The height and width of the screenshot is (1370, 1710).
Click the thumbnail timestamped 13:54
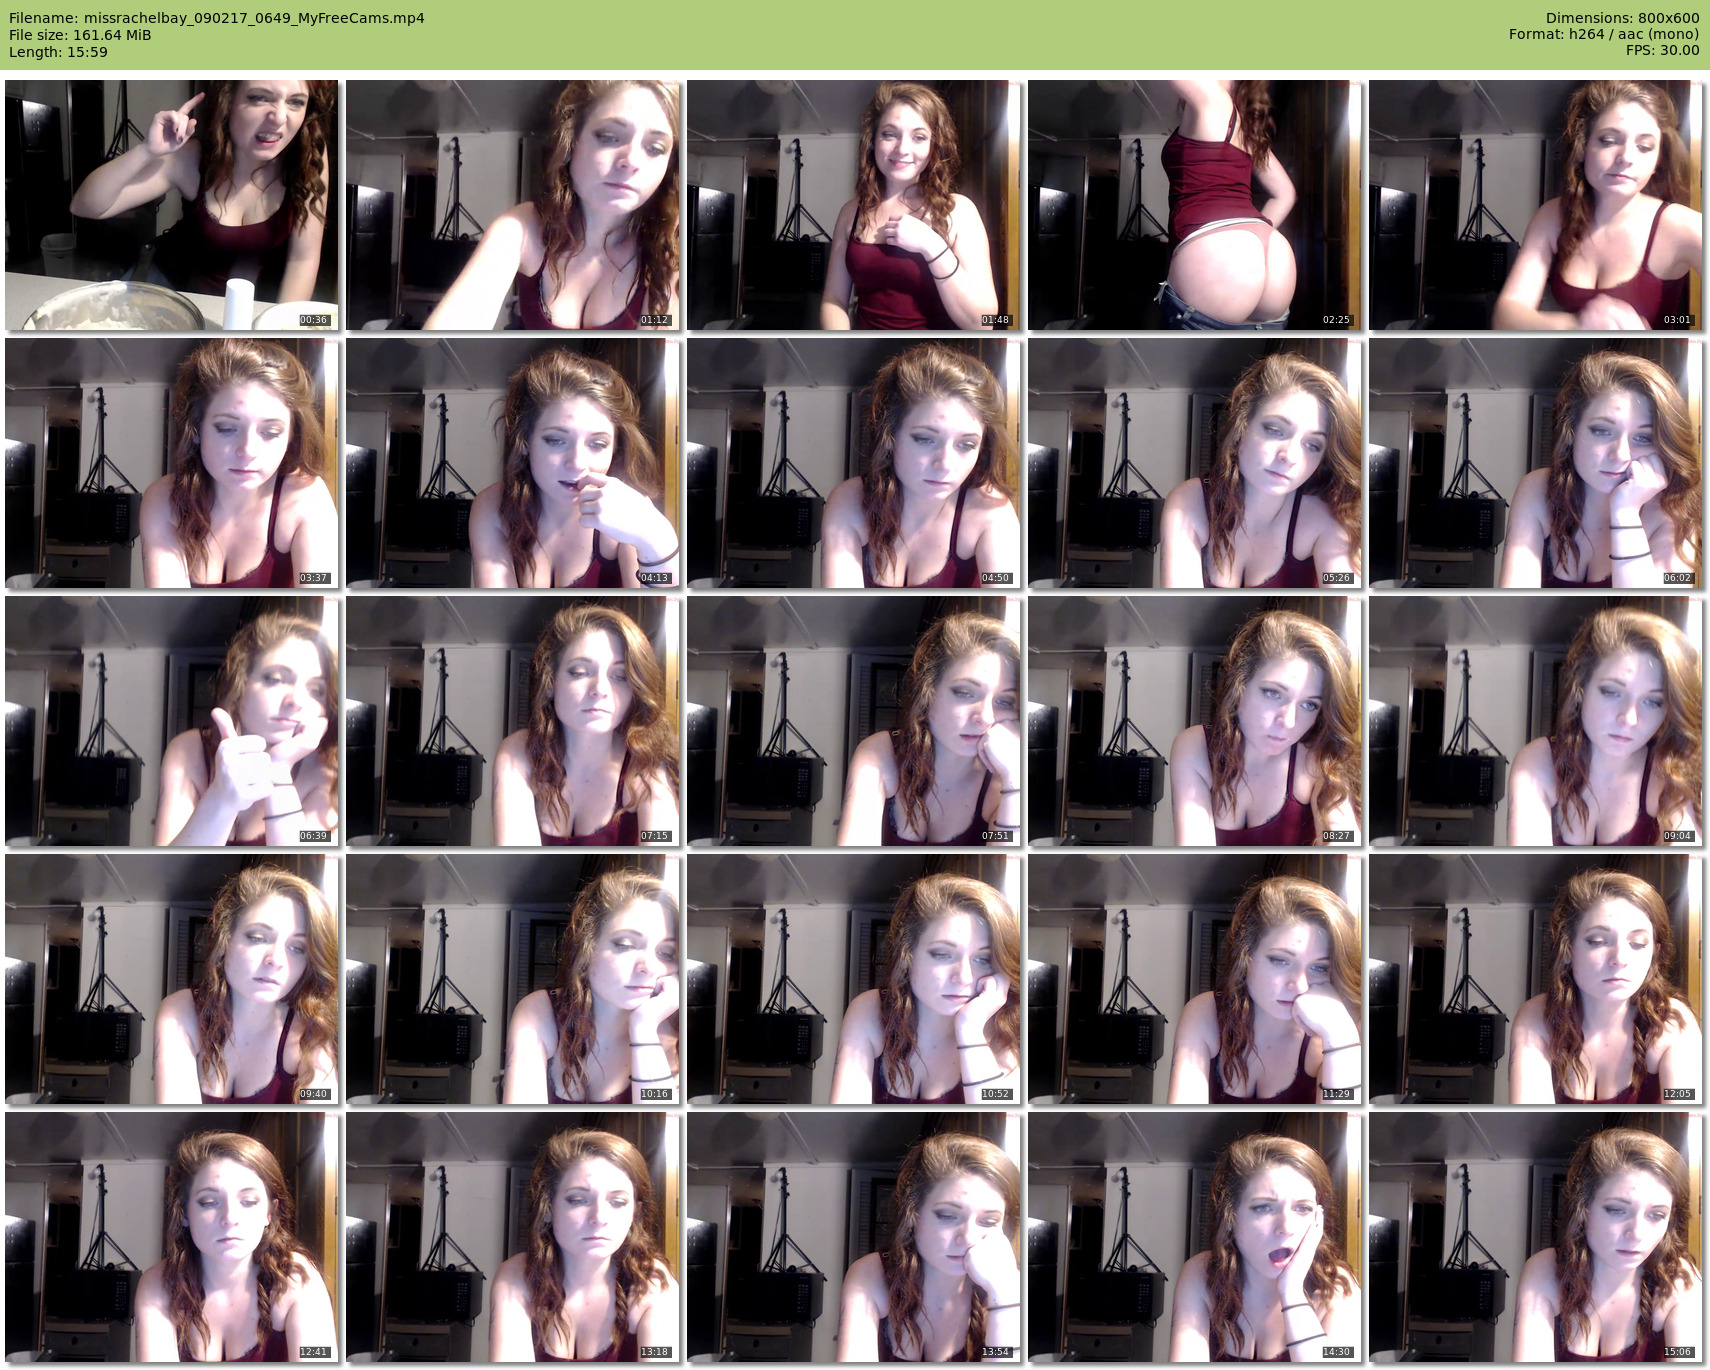pyautogui.click(x=854, y=1237)
